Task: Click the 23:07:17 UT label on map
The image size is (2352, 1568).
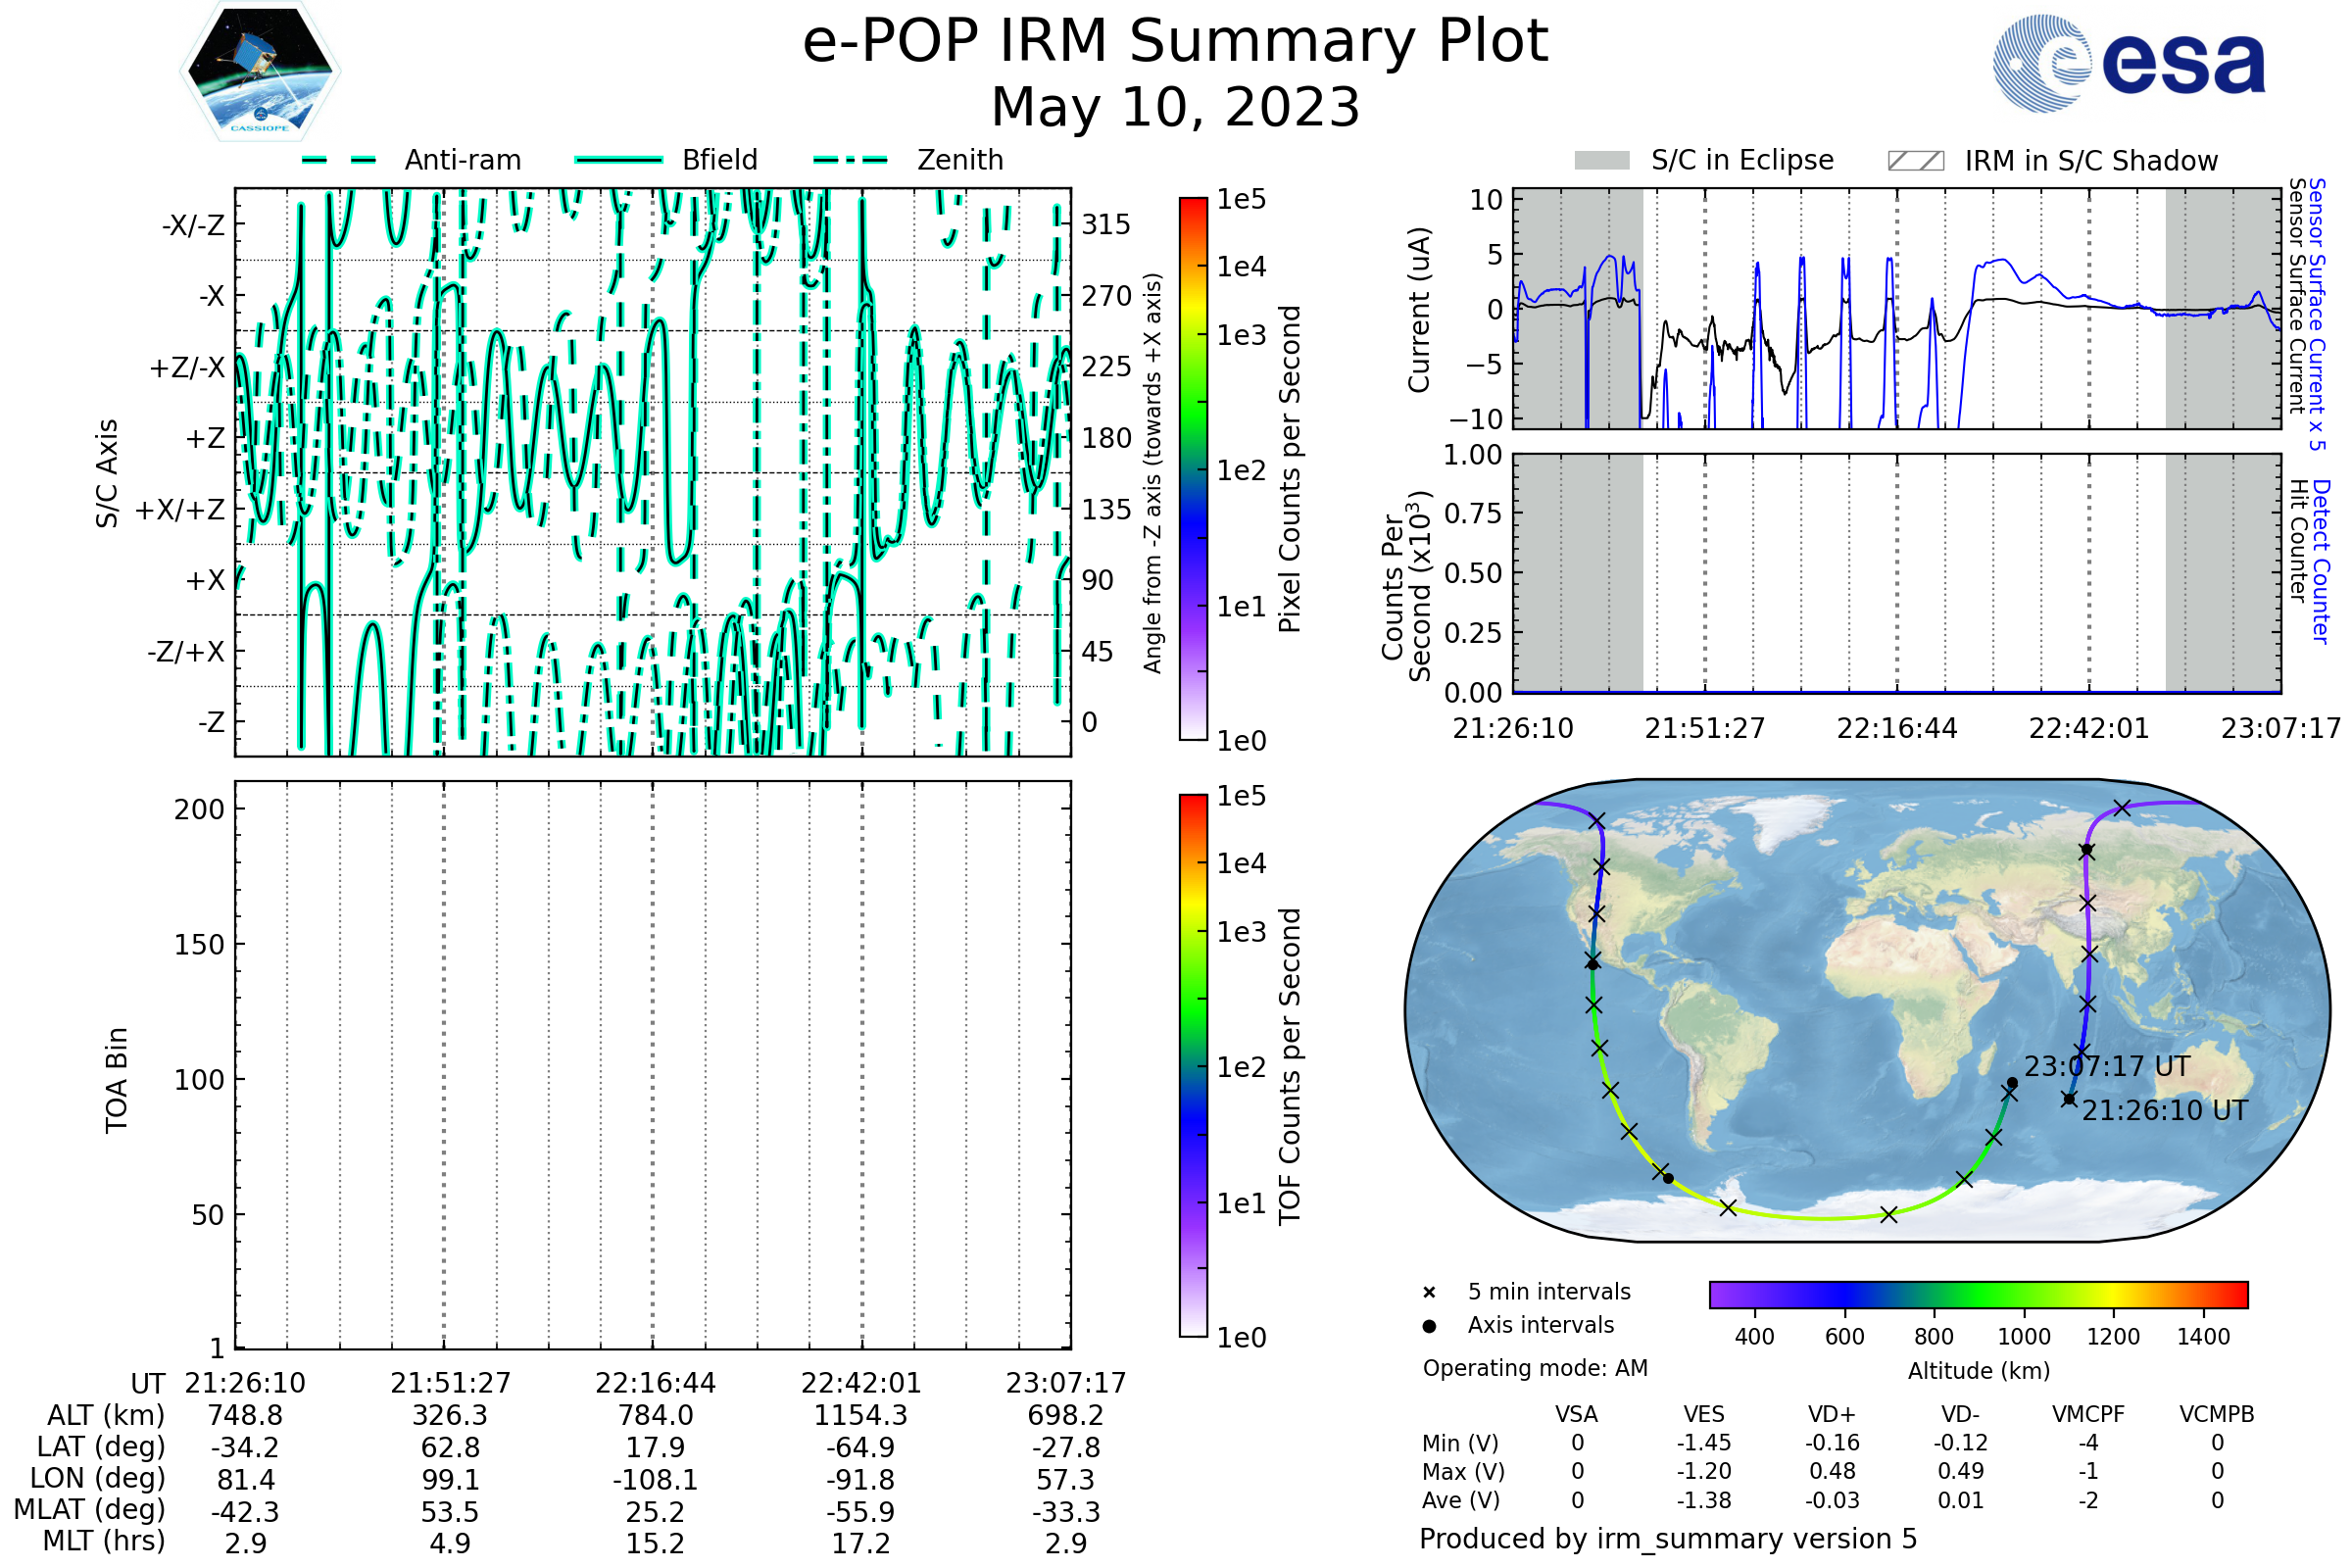Action: point(2106,1067)
